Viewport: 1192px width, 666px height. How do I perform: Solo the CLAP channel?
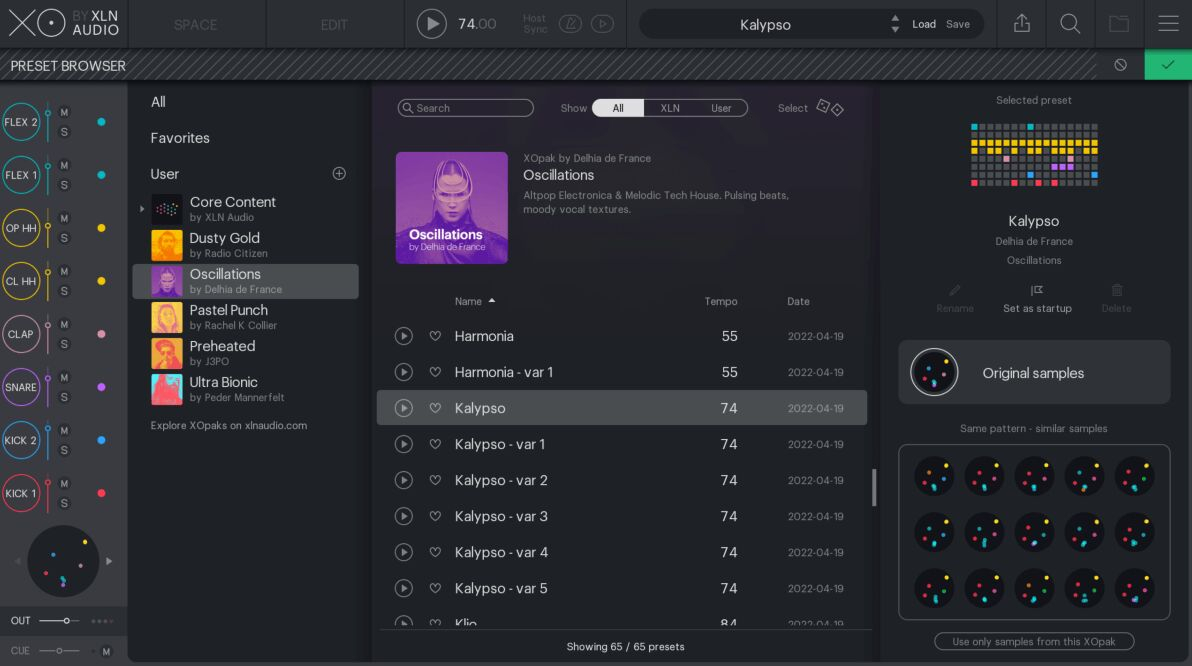pos(65,345)
